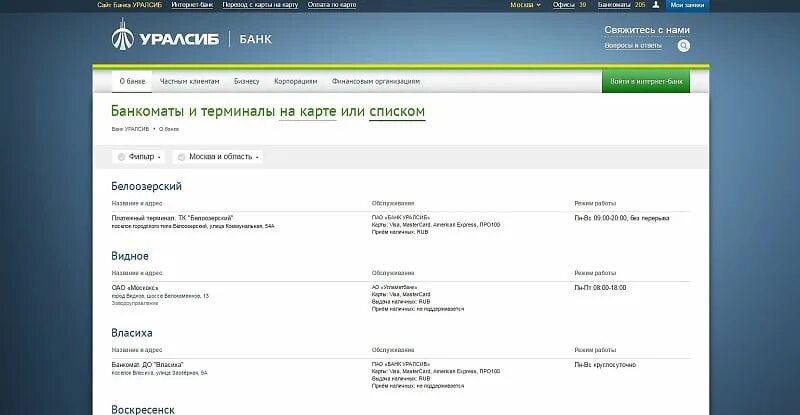800x415 pixels.
Task: Open the search magnifier icon
Action: pos(684,46)
